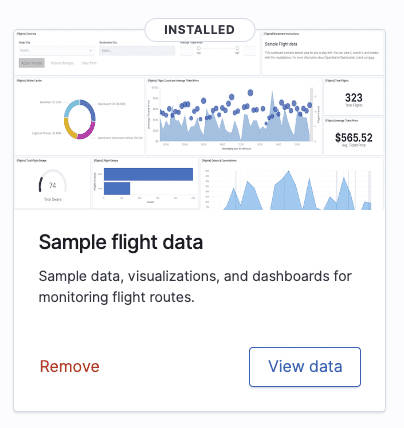Open the Origin City dropdown in preview
404x428 pixels.
point(56,51)
